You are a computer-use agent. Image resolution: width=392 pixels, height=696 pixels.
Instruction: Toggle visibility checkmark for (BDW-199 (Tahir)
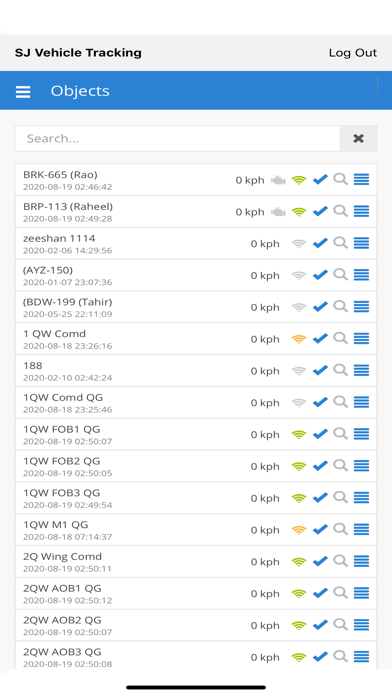click(320, 307)
